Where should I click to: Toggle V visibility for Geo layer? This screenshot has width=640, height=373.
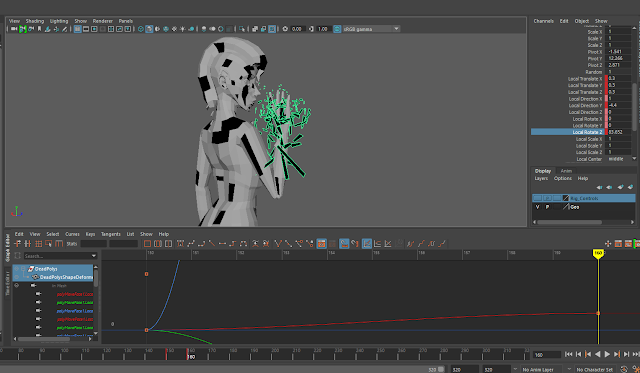click(x=538, y=207)
